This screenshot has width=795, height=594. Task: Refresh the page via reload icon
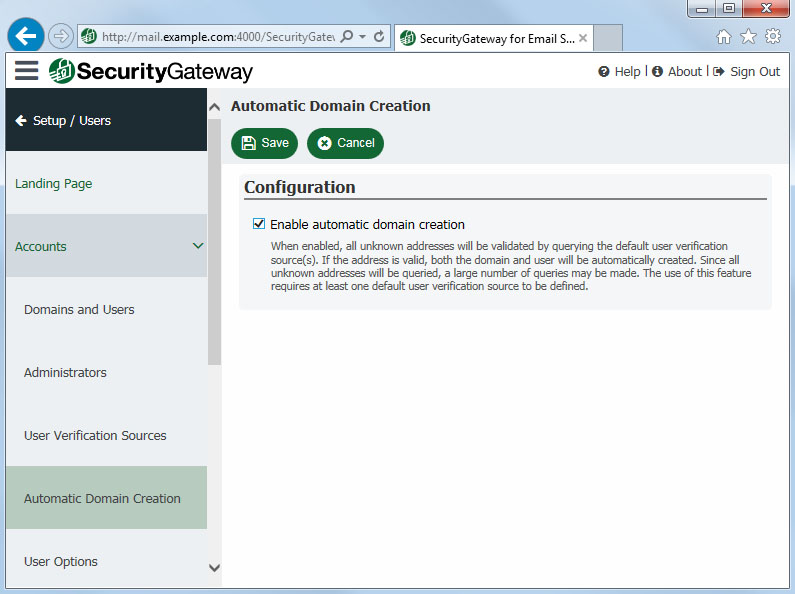[x=379, y=36]
